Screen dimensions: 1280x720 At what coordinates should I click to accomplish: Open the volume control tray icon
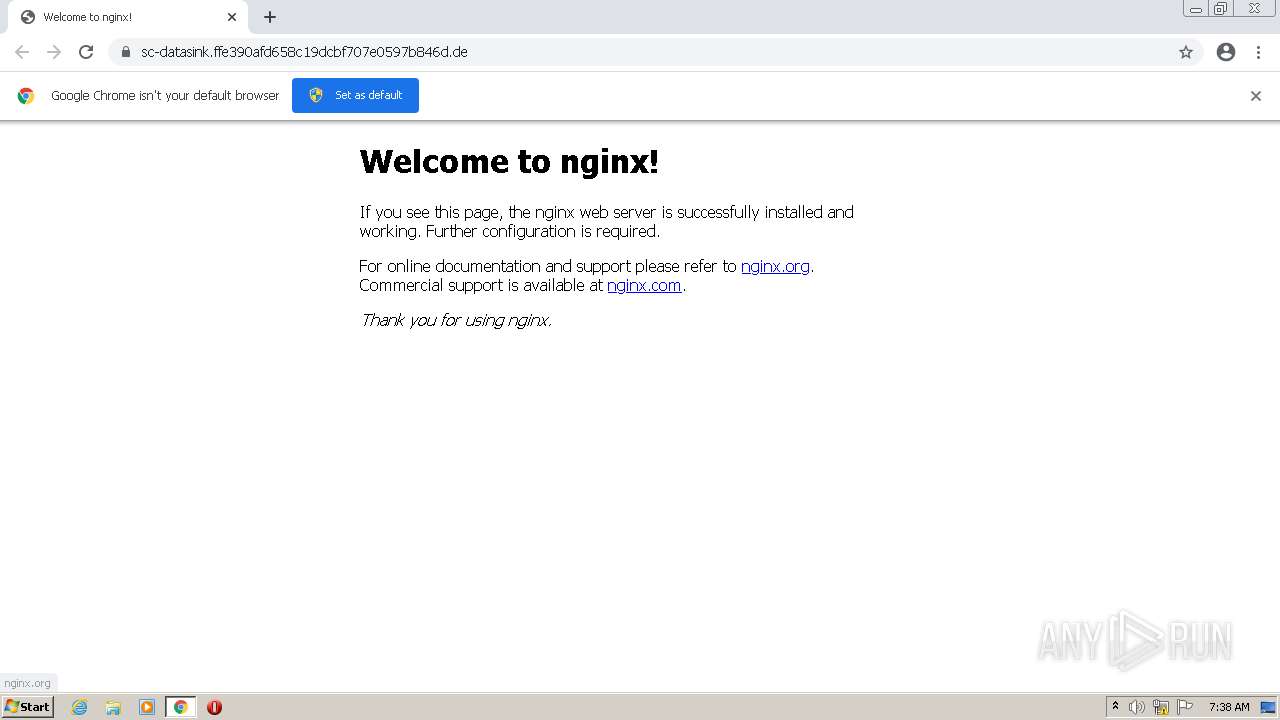[x=1137, y=707]
